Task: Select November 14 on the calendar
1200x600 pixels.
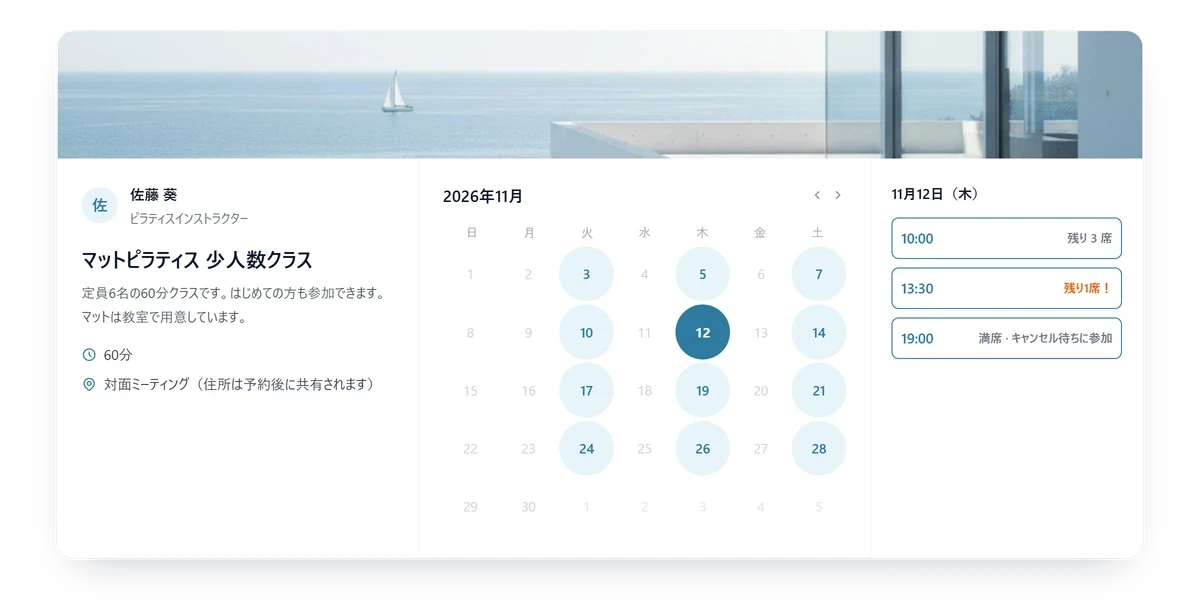Action: pos(819,332)
